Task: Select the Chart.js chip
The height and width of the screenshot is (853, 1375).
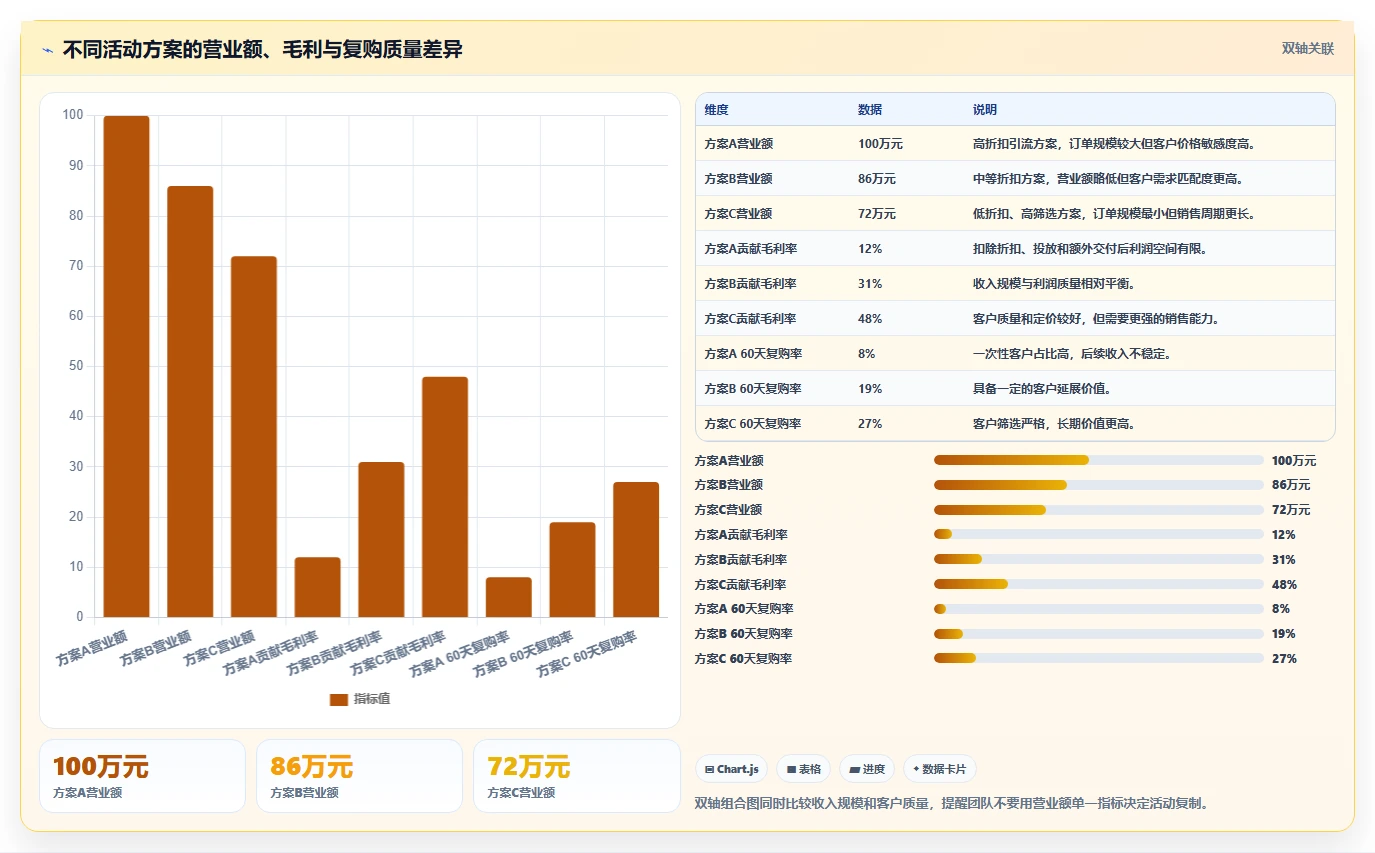Action: pyautogui.click(x=732, y=769)
